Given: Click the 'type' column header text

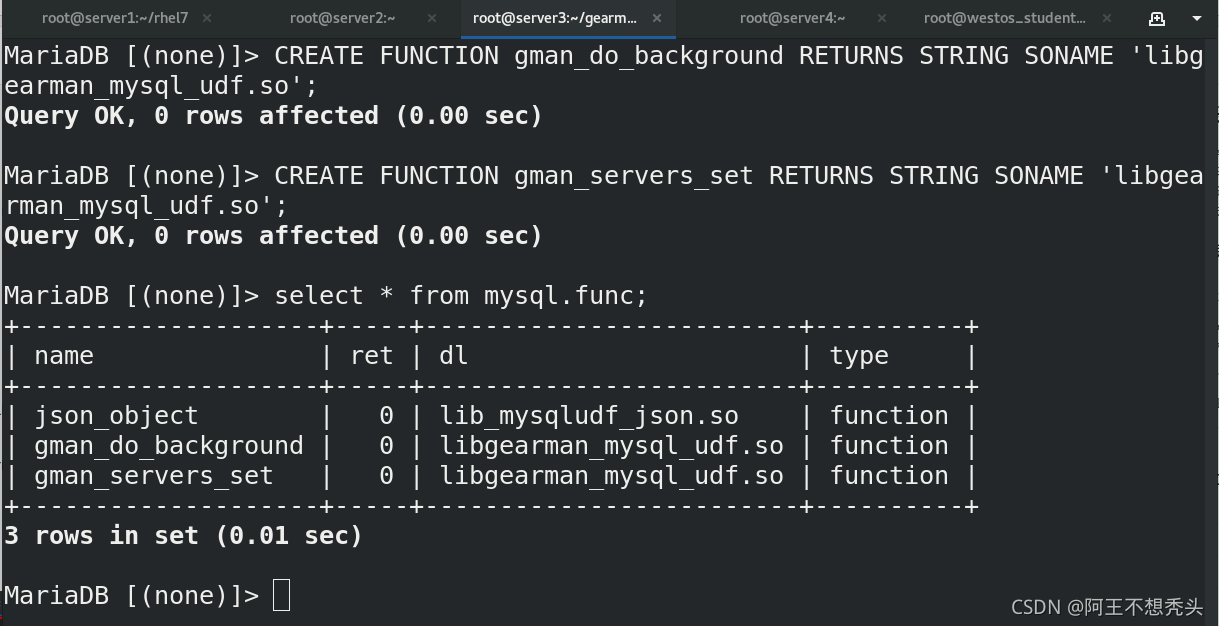Looking at the screenshot, I should 859,356.
